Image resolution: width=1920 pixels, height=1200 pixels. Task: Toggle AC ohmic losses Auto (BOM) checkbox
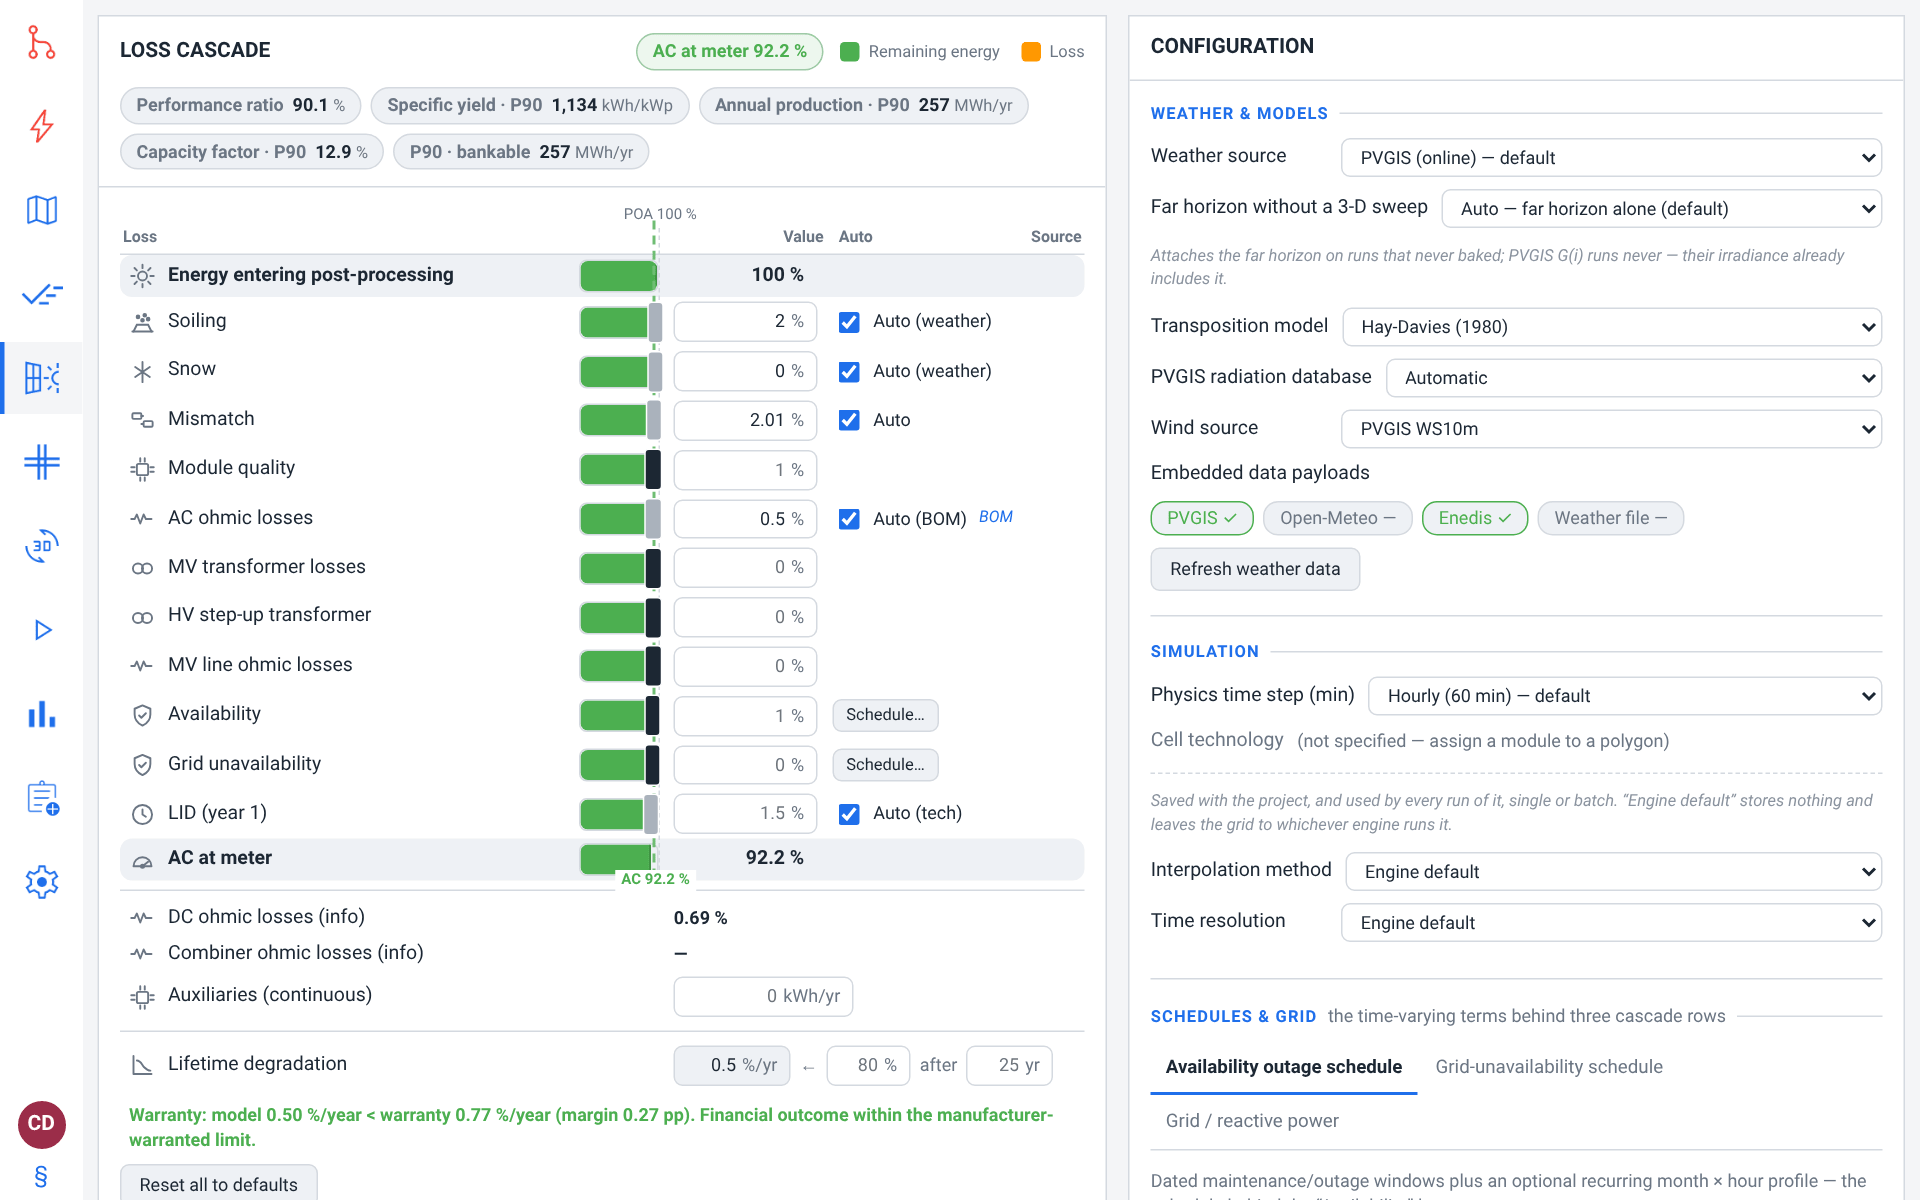coord(849,519)
